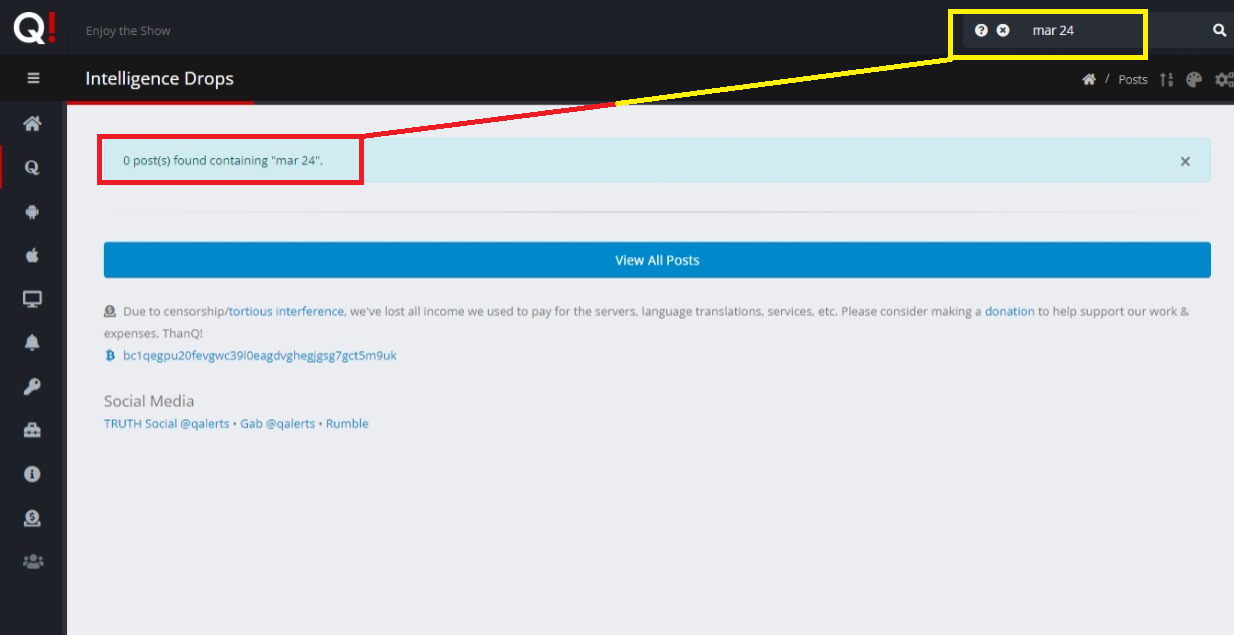Click the 'Posts' breadcrumb
Screen dimensions: 1234x635
point(1133,79)
